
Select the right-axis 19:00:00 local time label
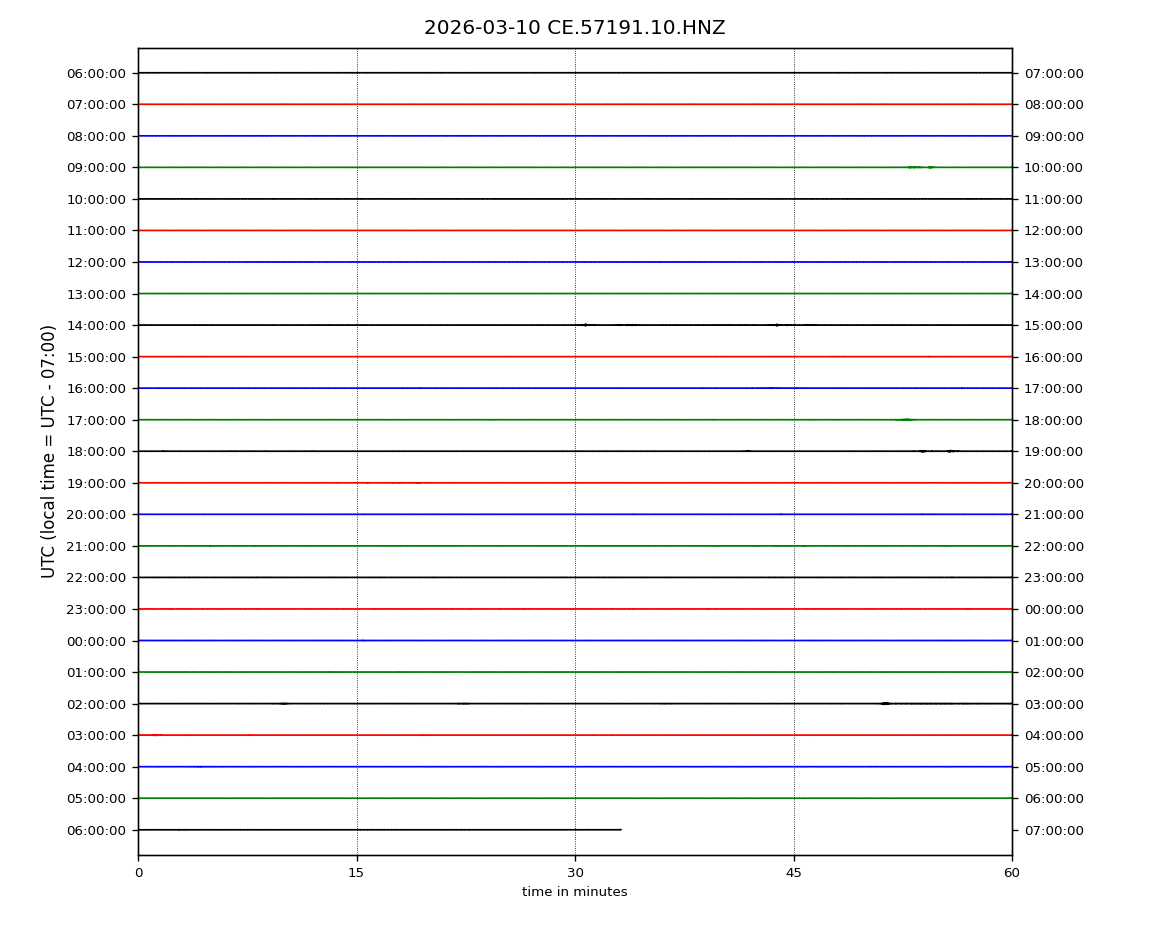click(x=1053, y=452)
